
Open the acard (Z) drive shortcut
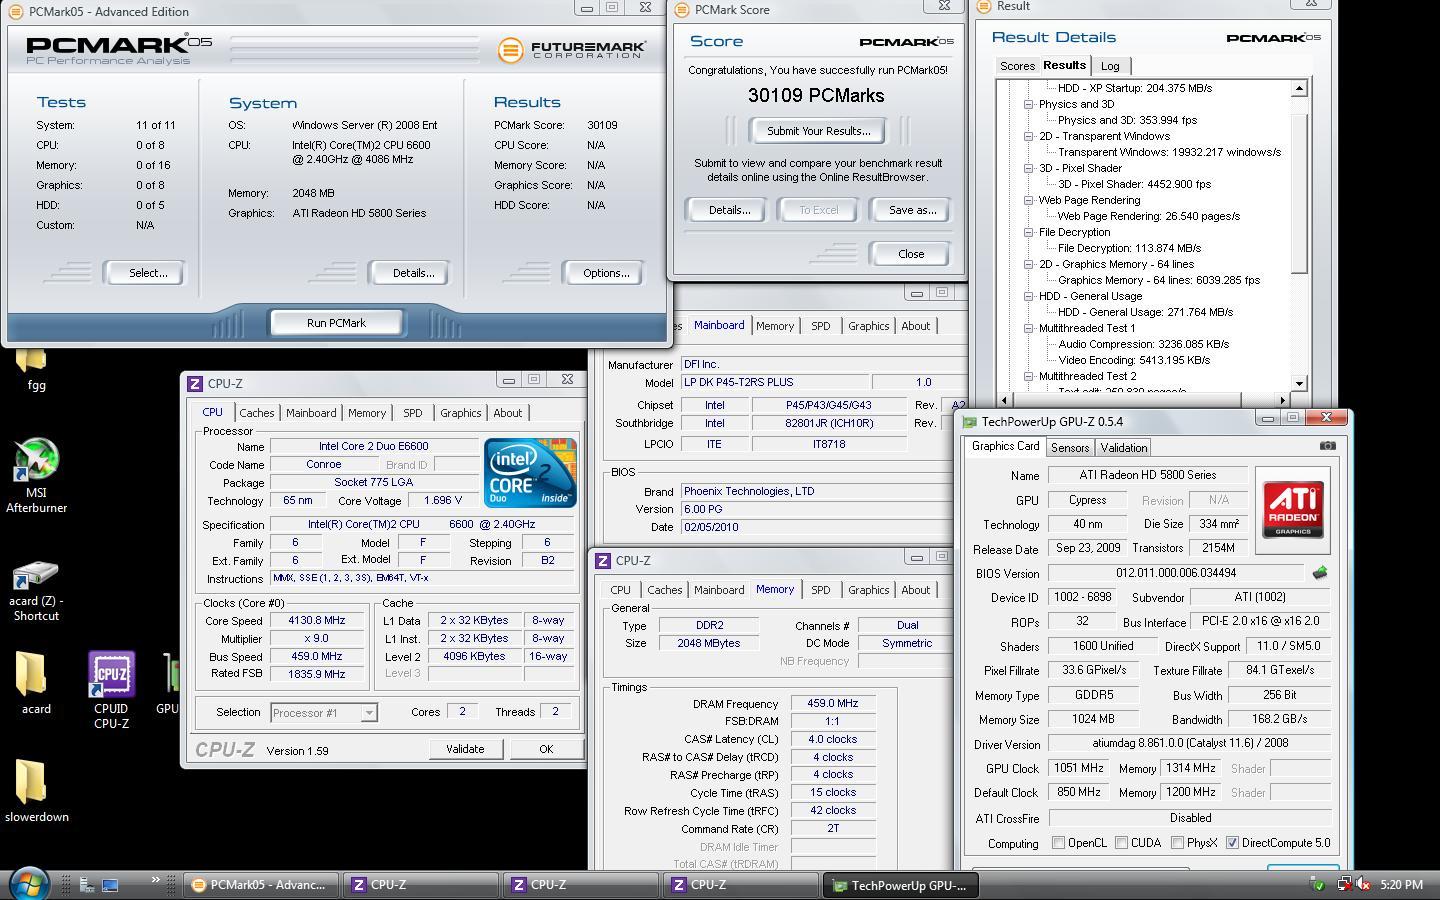tap(37, 591)
